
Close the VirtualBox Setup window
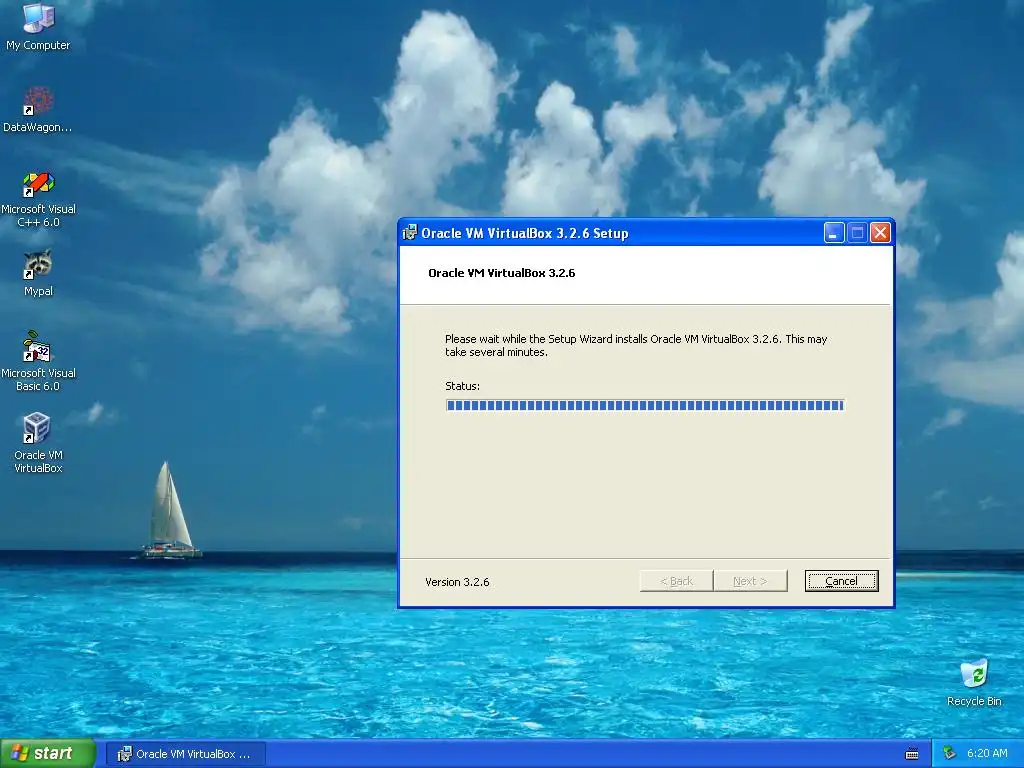tap(880, 232)
